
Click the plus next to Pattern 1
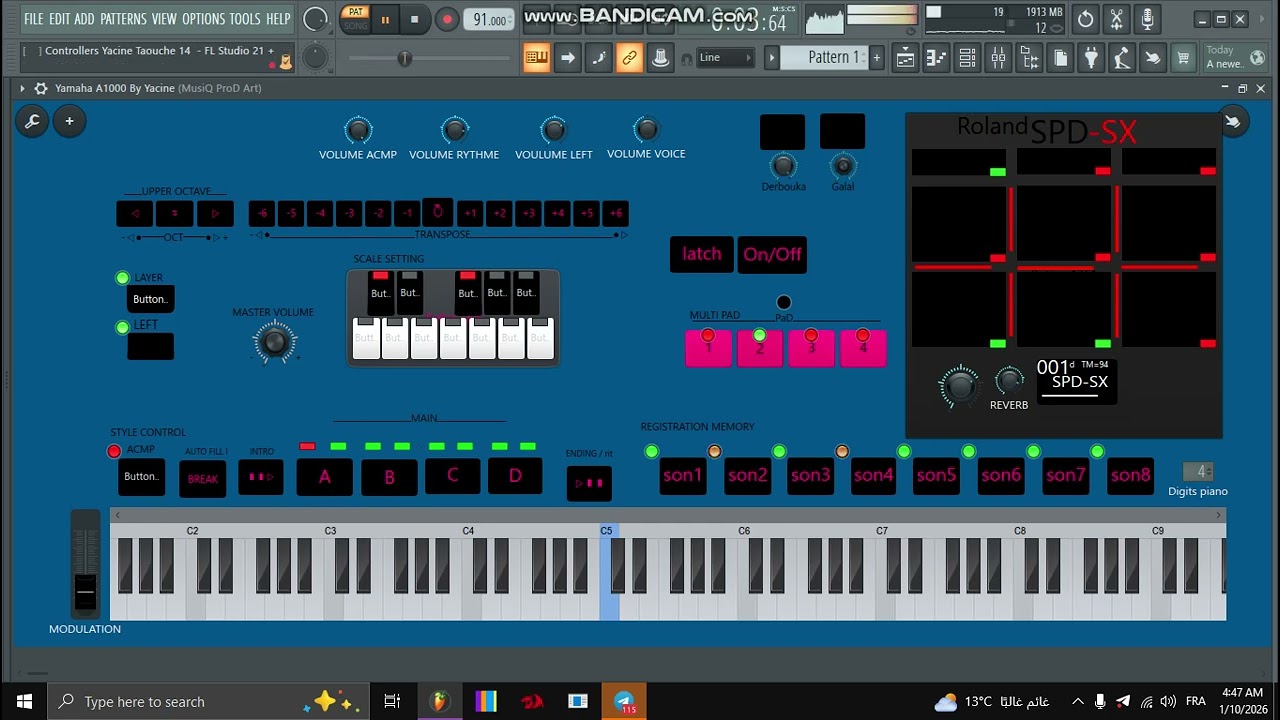(877, 58)
